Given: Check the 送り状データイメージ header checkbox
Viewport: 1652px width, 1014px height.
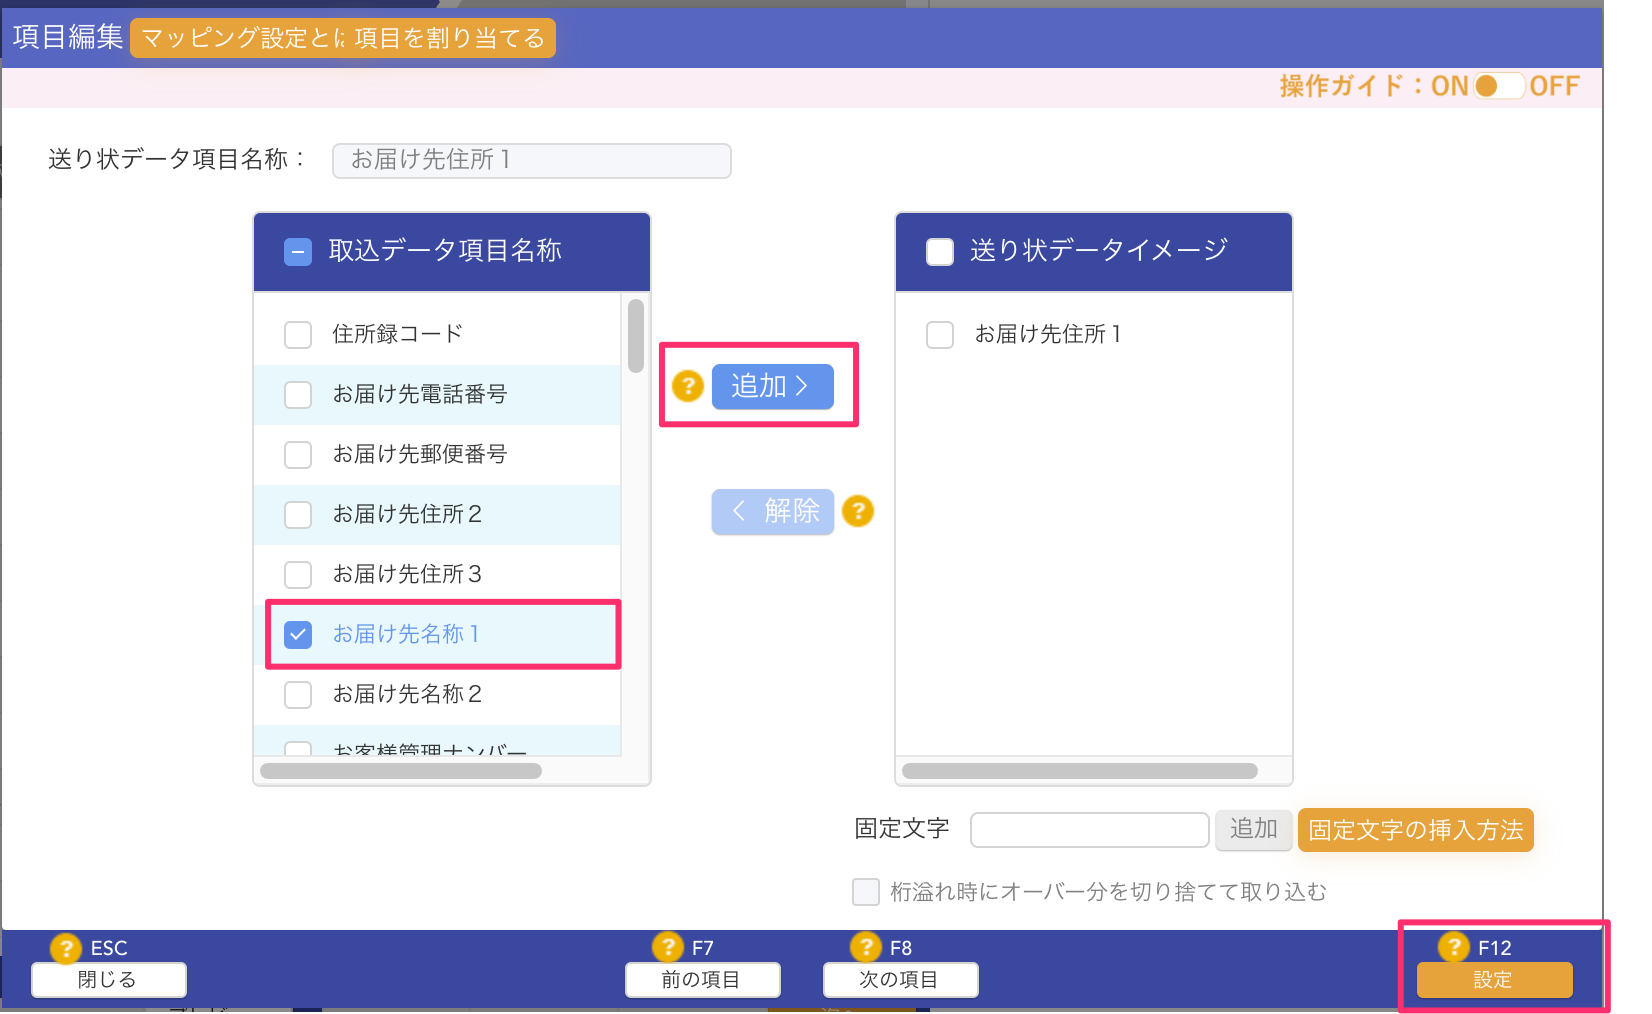Looking at the screenshot, I should click(x=940, y=251).
